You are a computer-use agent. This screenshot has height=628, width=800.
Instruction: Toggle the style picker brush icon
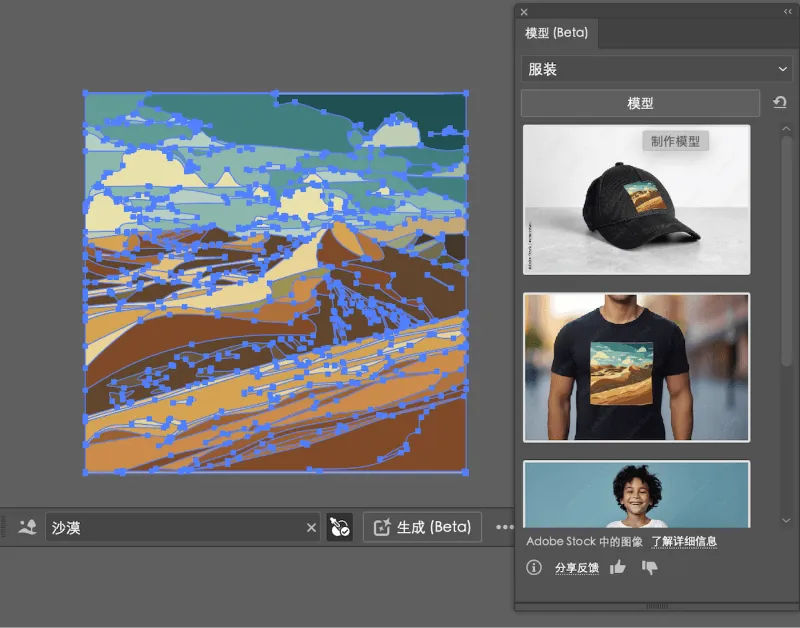click(x=339, y=525)
